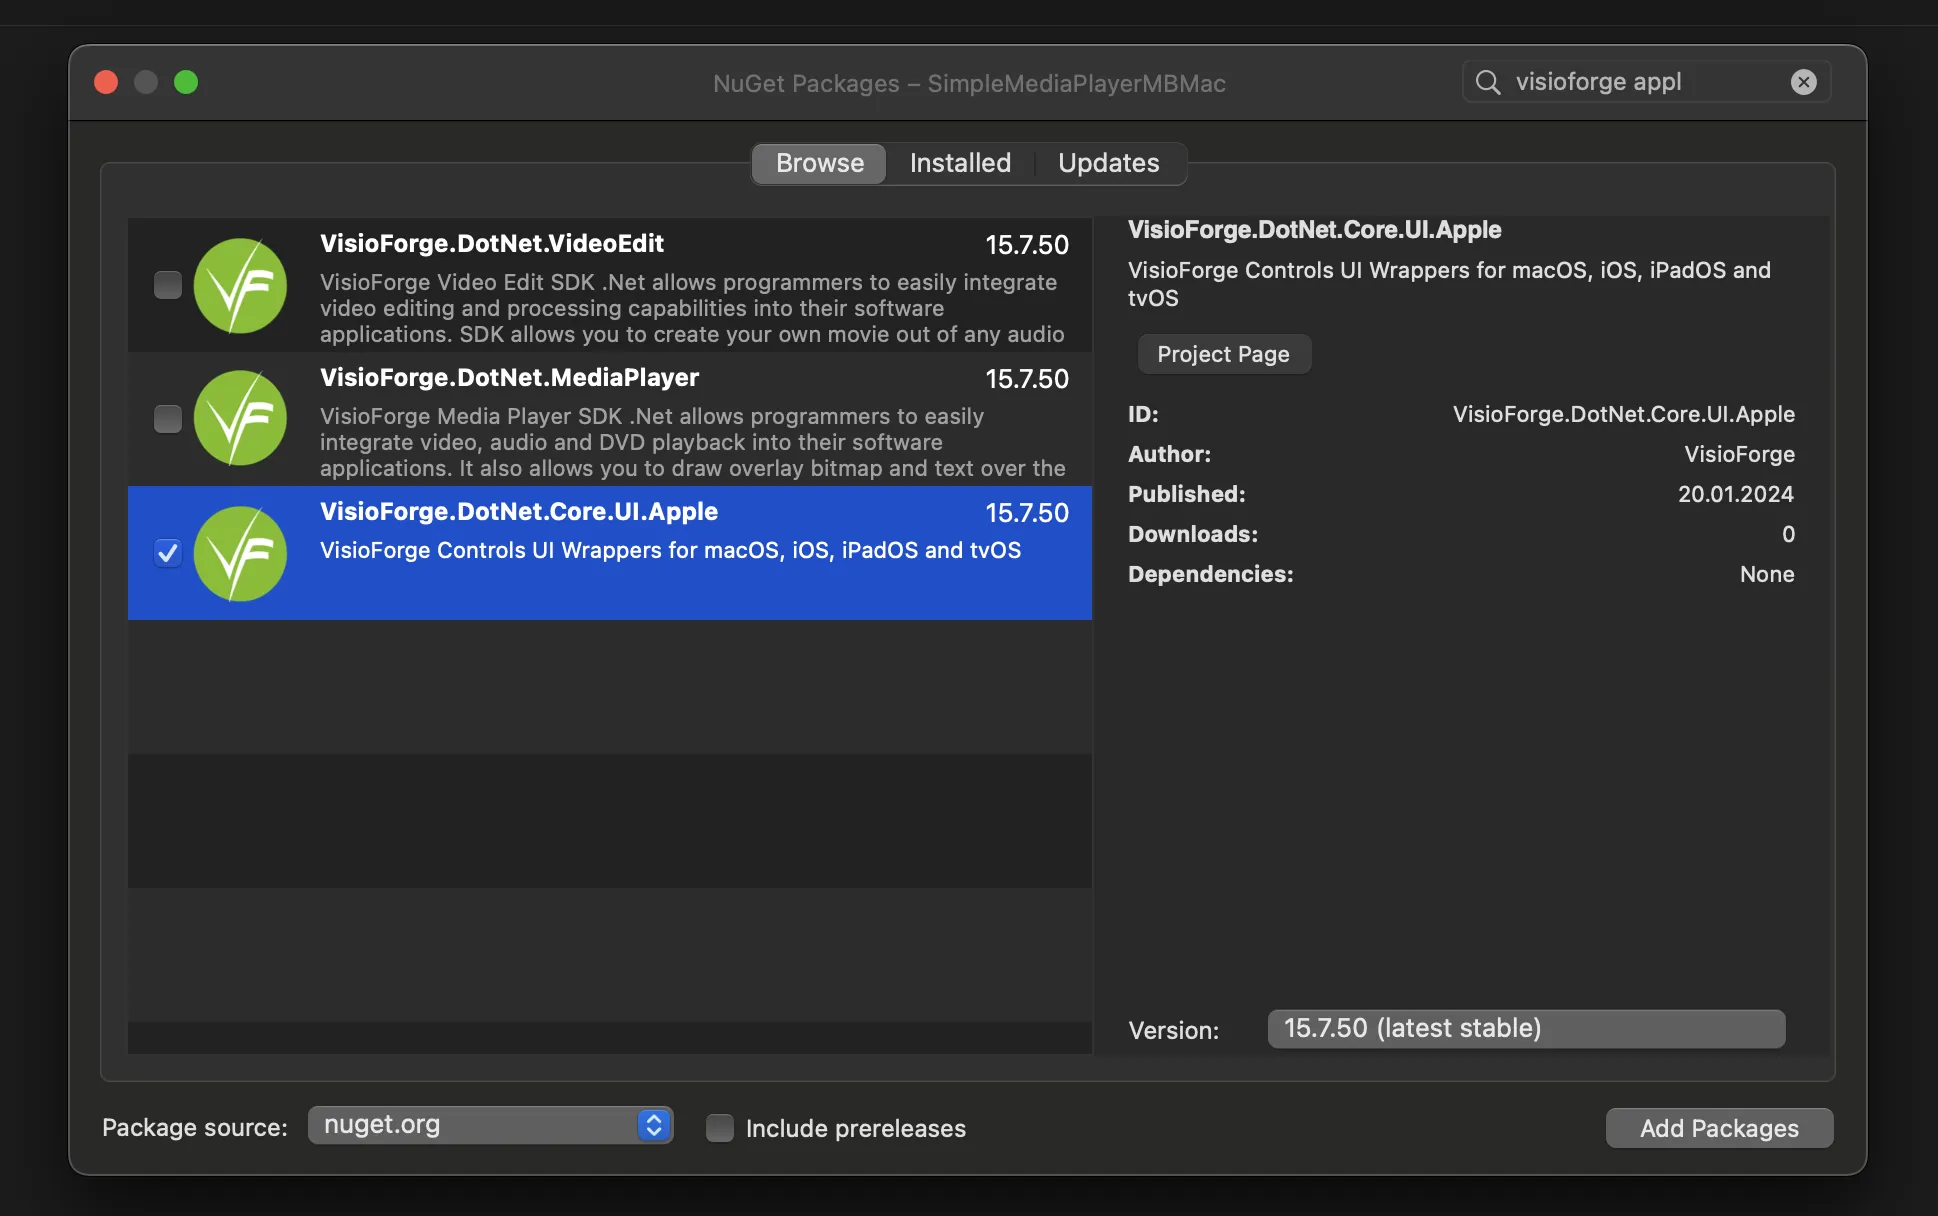Open the Project Page
The image size is (1938, 1216).
pyautogui.click(x=1223, y=354)
